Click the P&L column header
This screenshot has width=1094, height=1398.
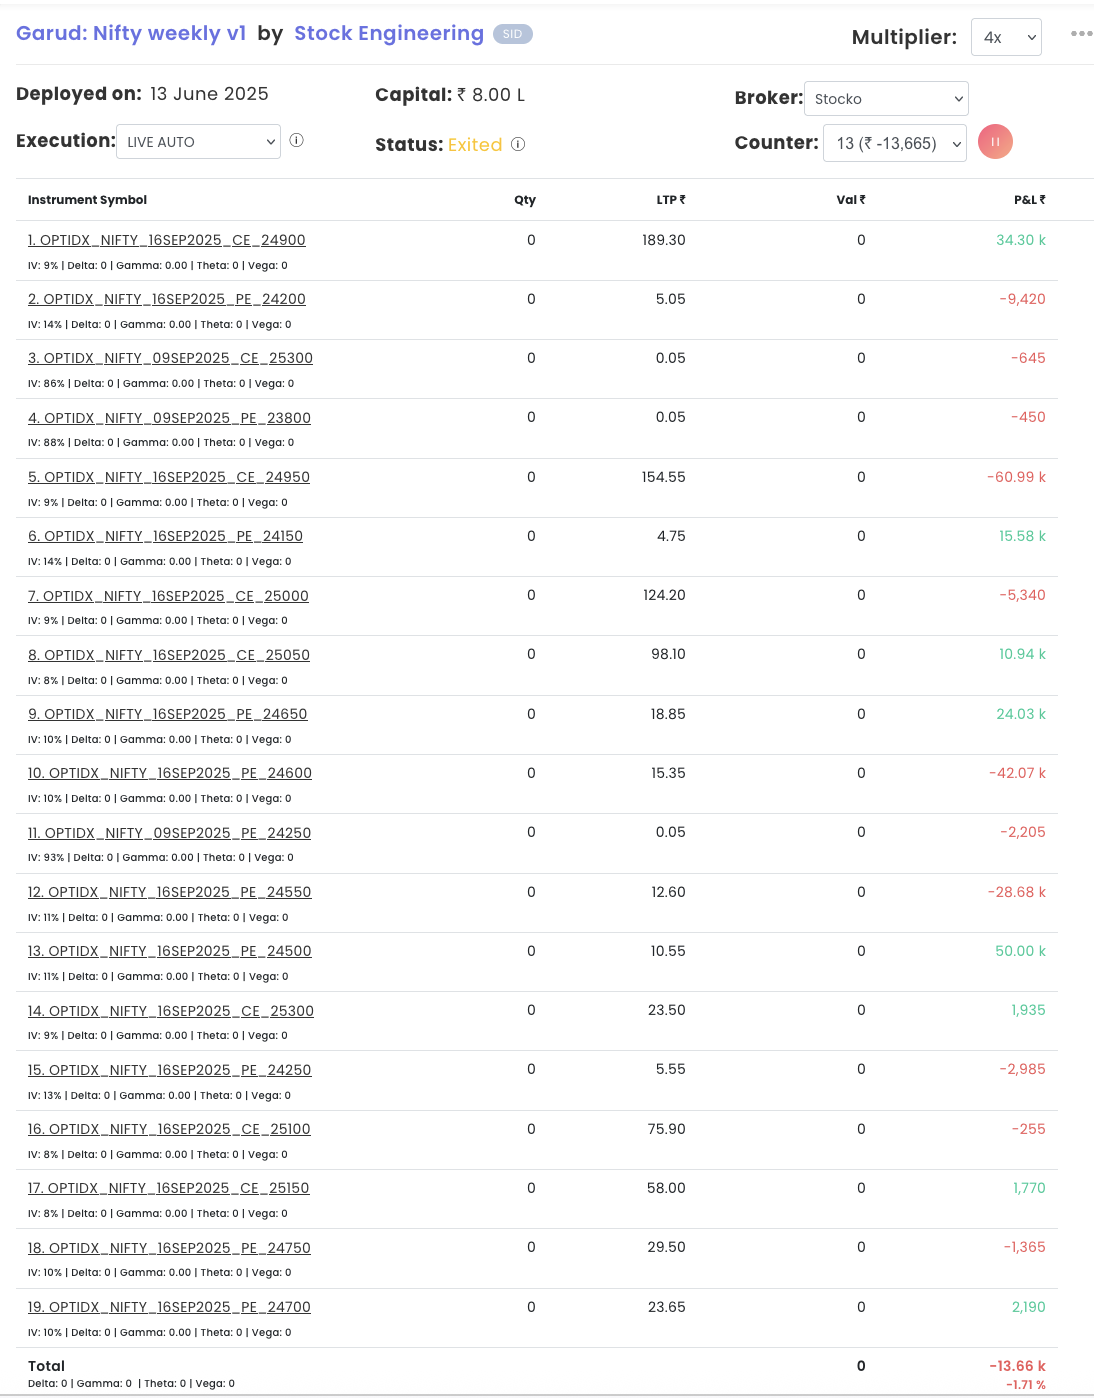tap(1029, 200)
